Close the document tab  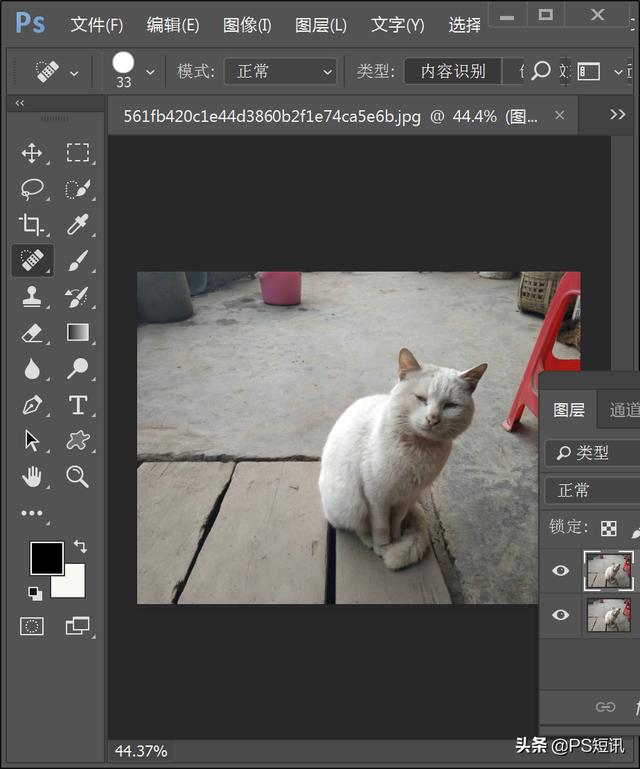(x=560, y=115)
